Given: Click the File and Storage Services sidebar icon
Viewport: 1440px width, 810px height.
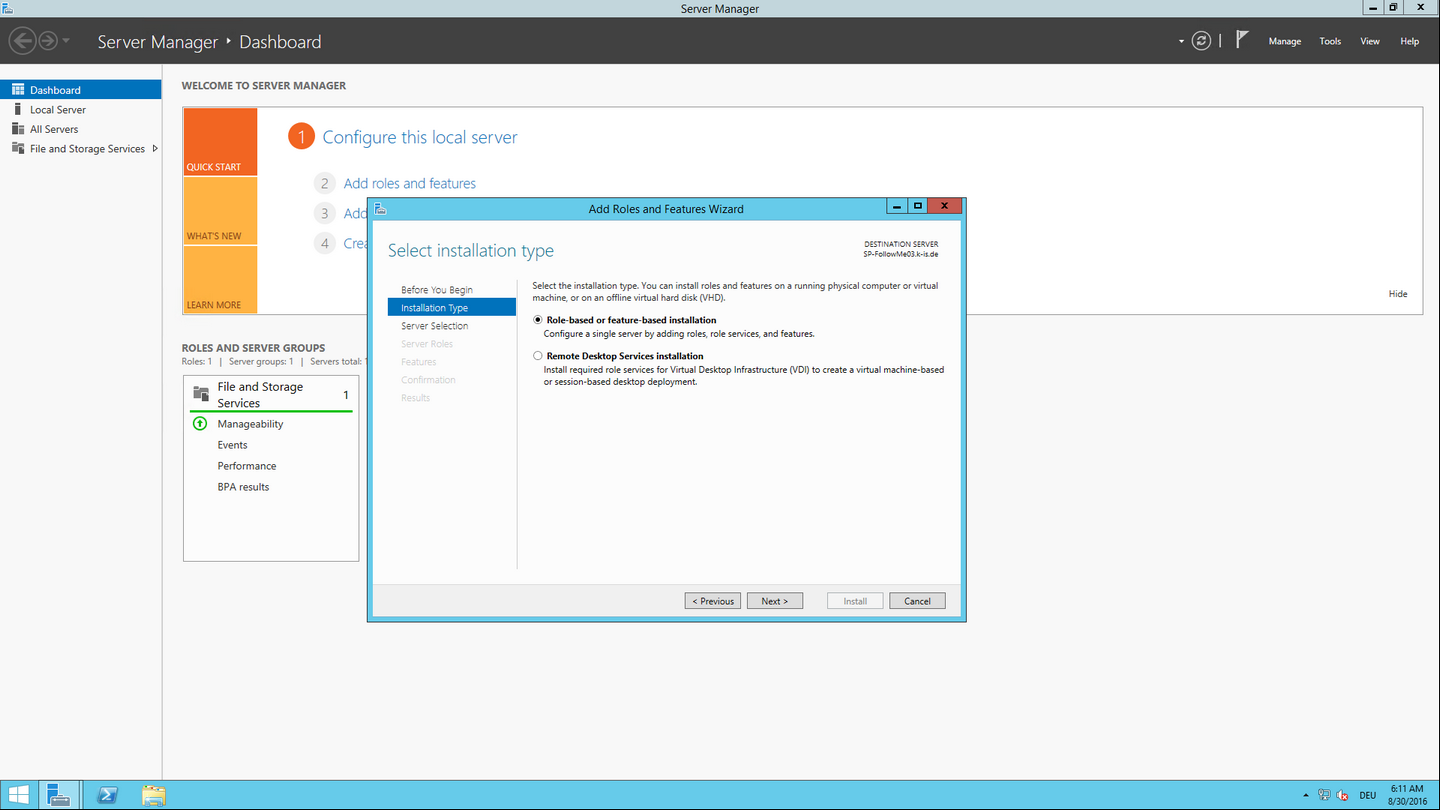Looking at the screenshot, I should pos(17,148).
